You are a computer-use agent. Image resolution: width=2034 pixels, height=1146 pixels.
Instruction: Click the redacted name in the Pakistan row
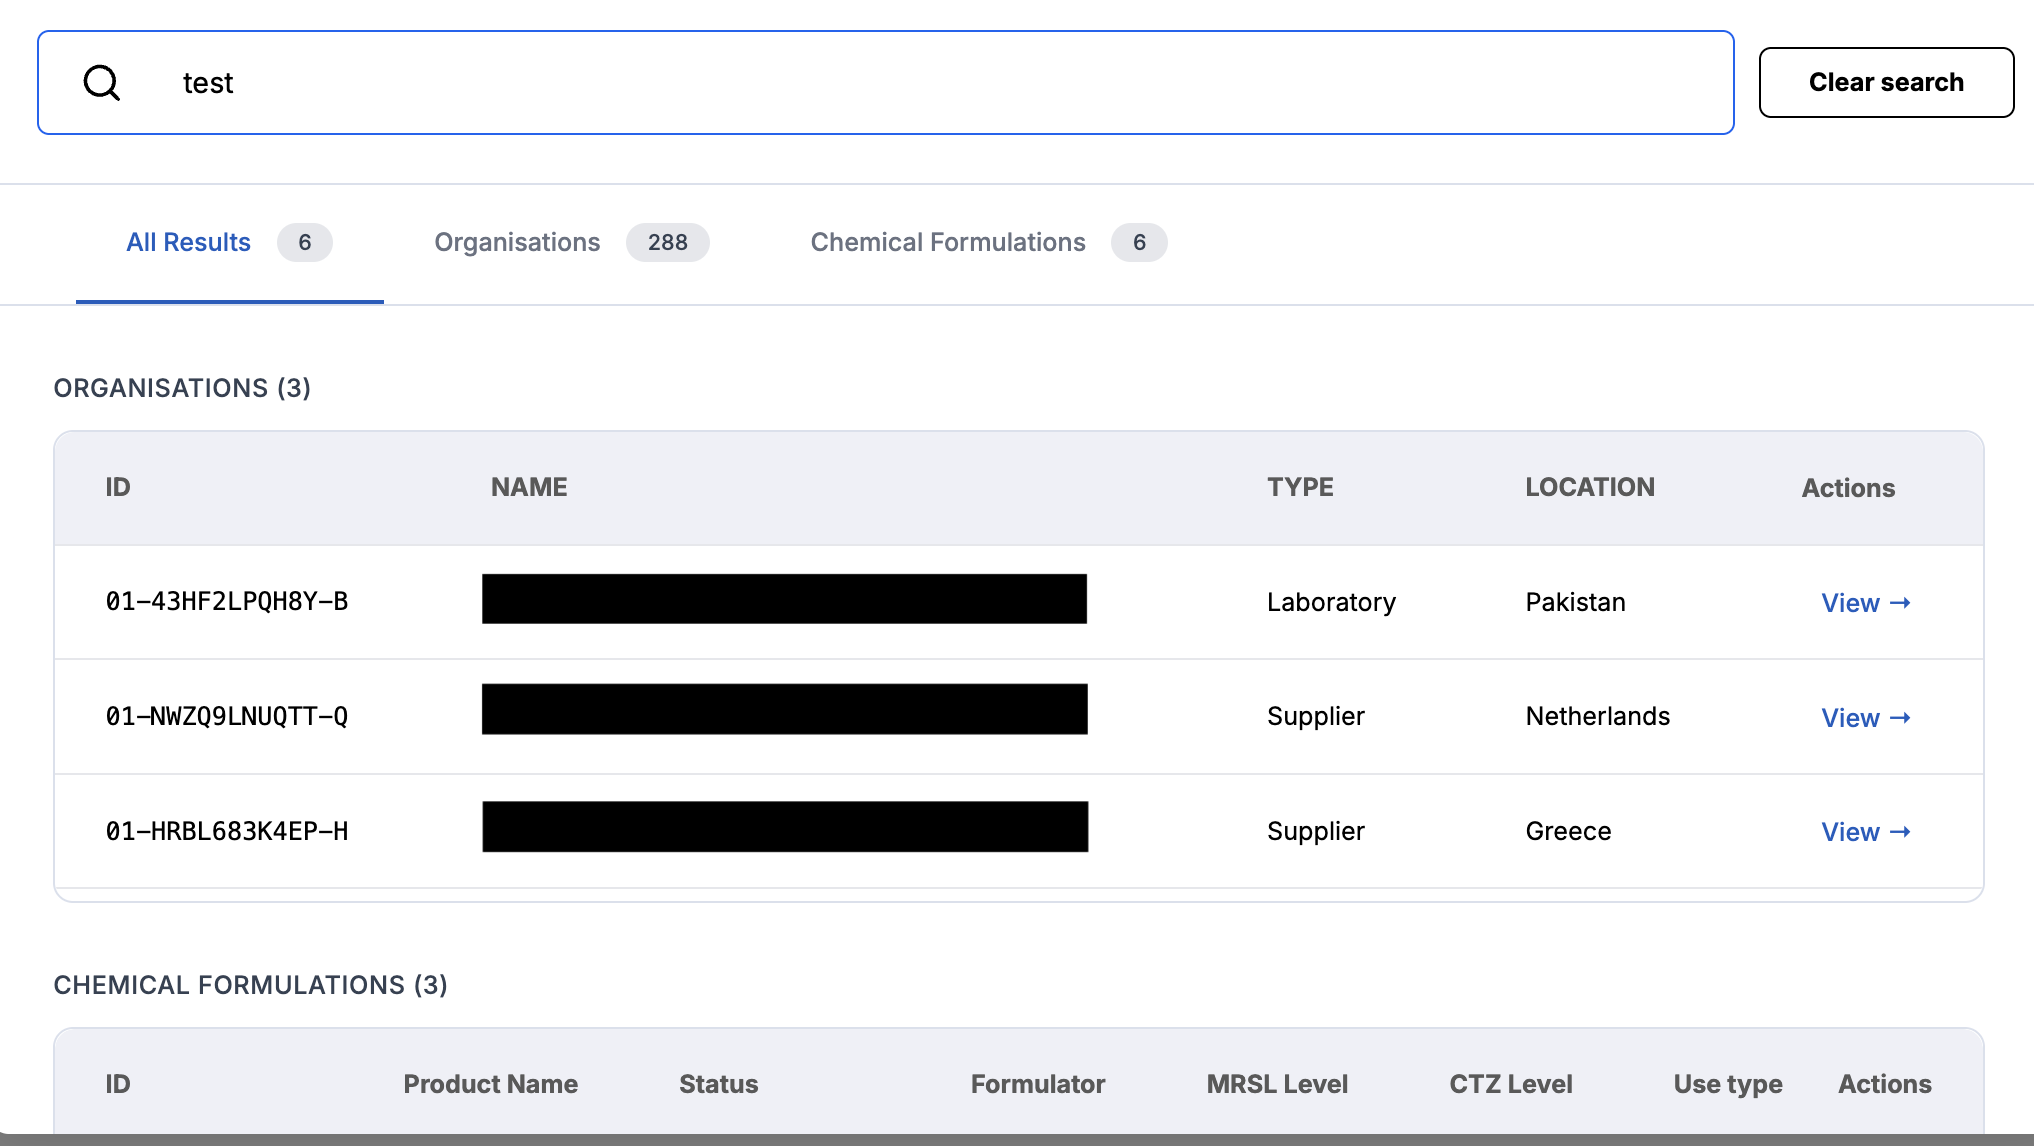[784, 599]
